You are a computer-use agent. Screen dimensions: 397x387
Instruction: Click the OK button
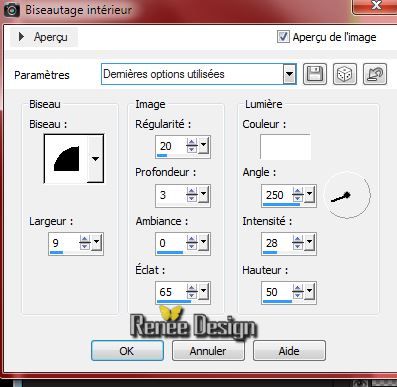click(x=127, y=351)
